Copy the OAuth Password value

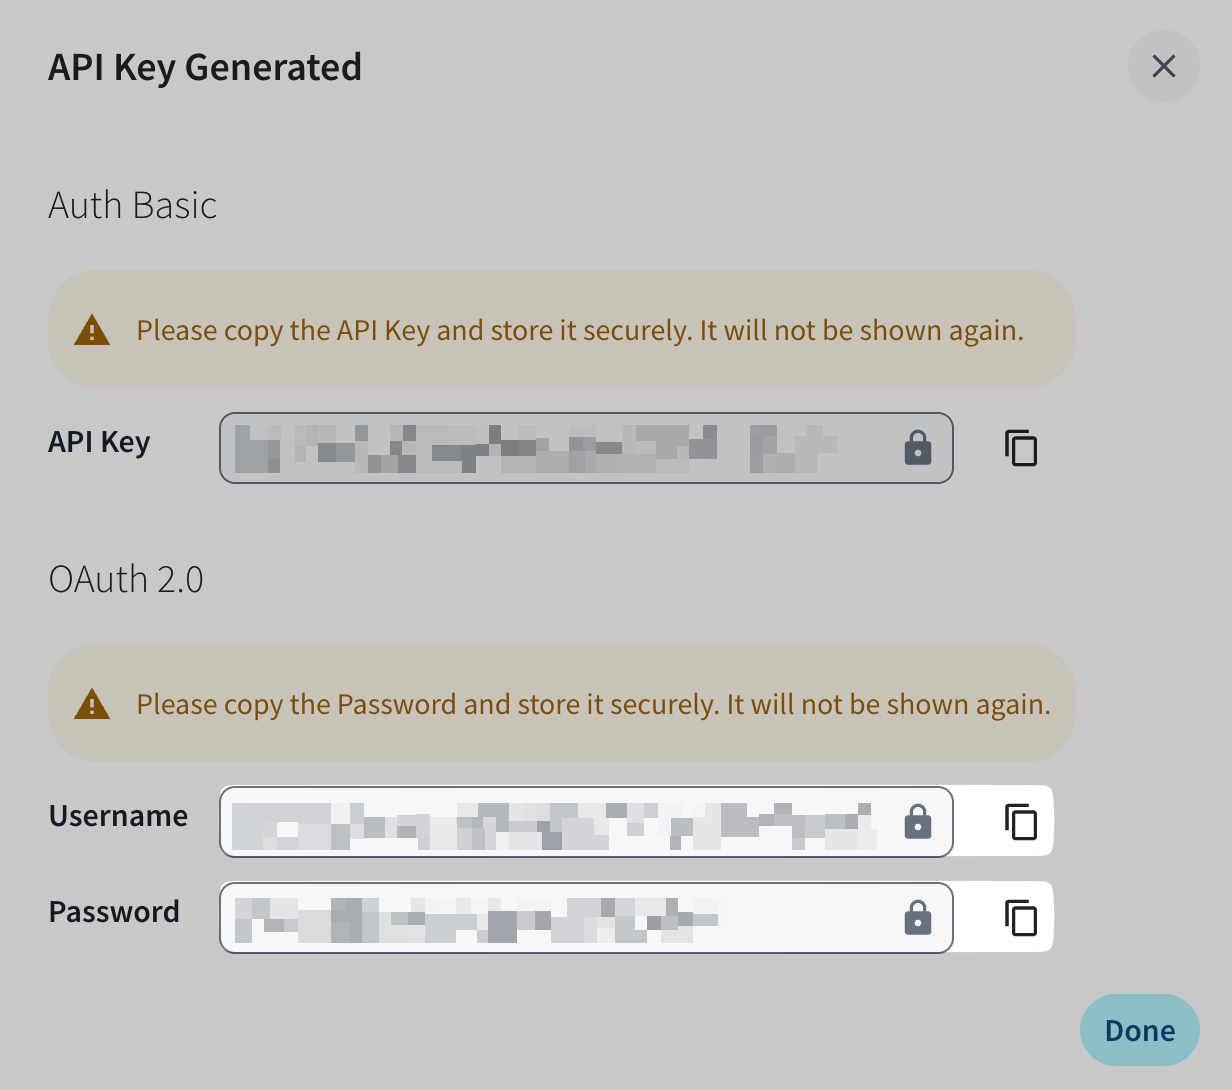1020,917
